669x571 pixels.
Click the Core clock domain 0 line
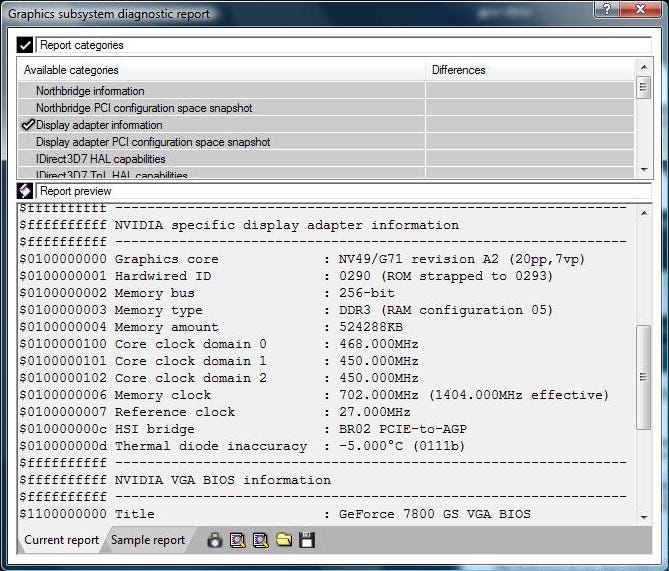[x=219, y=344]
